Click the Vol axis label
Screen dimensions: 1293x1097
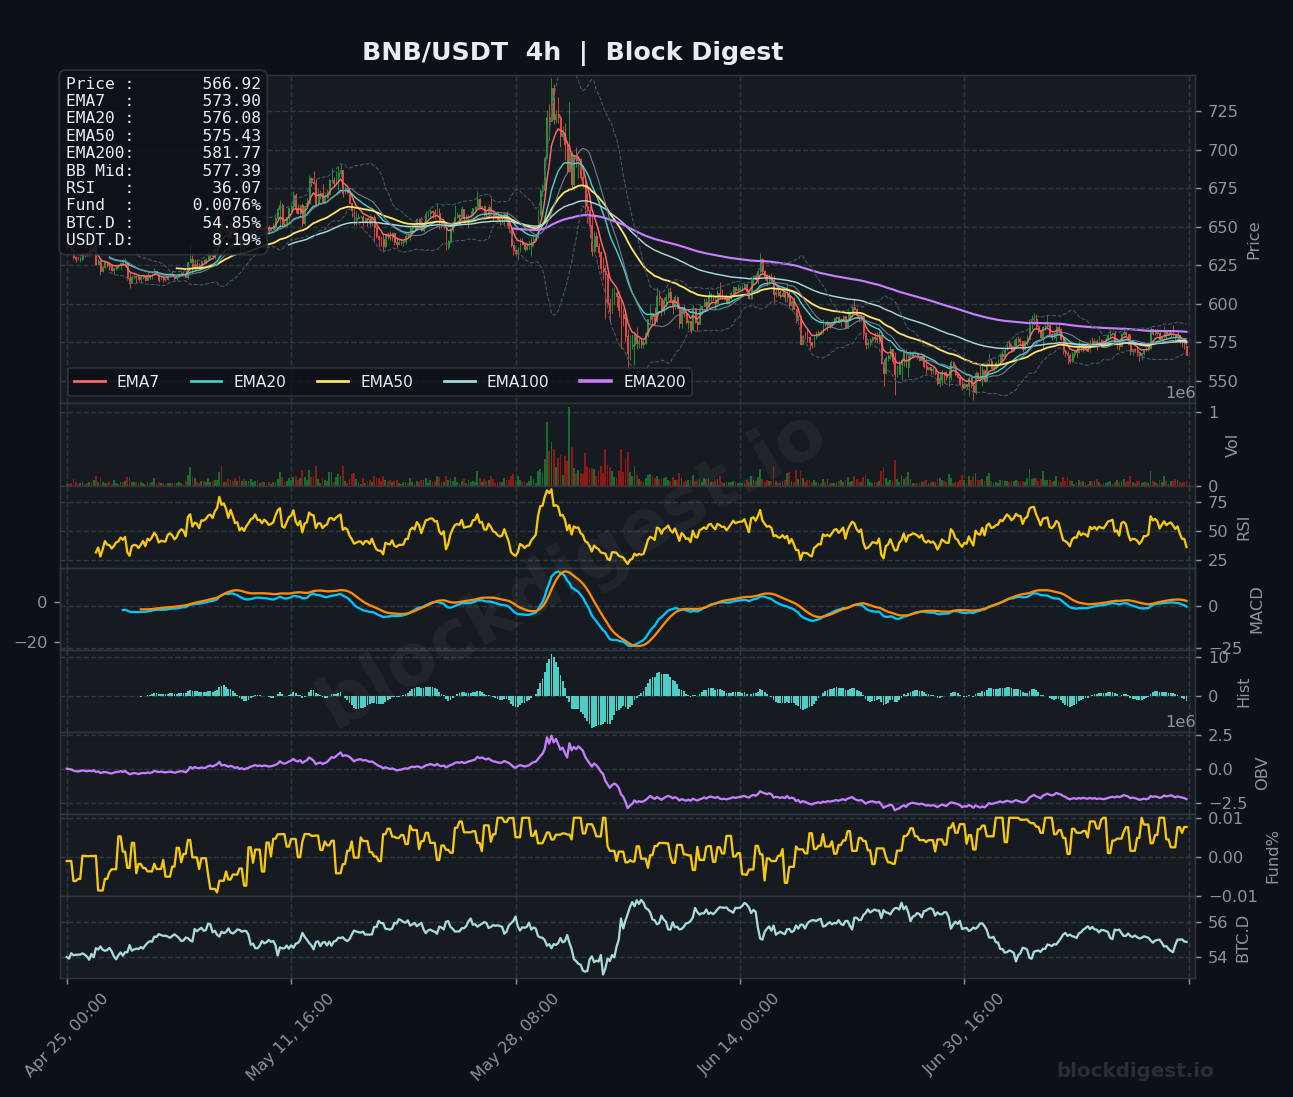click(x=1232, y=446)
